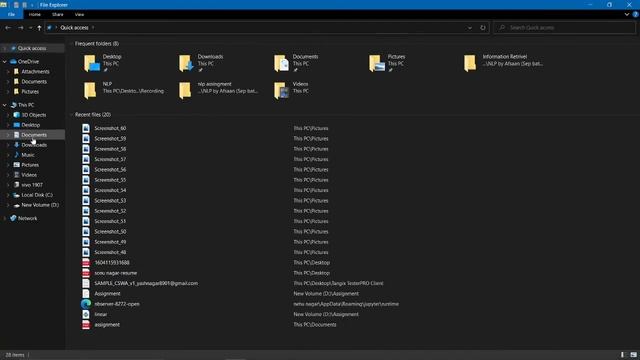
Task: Click the Forward navigation arrow
Action: [20, 28]
